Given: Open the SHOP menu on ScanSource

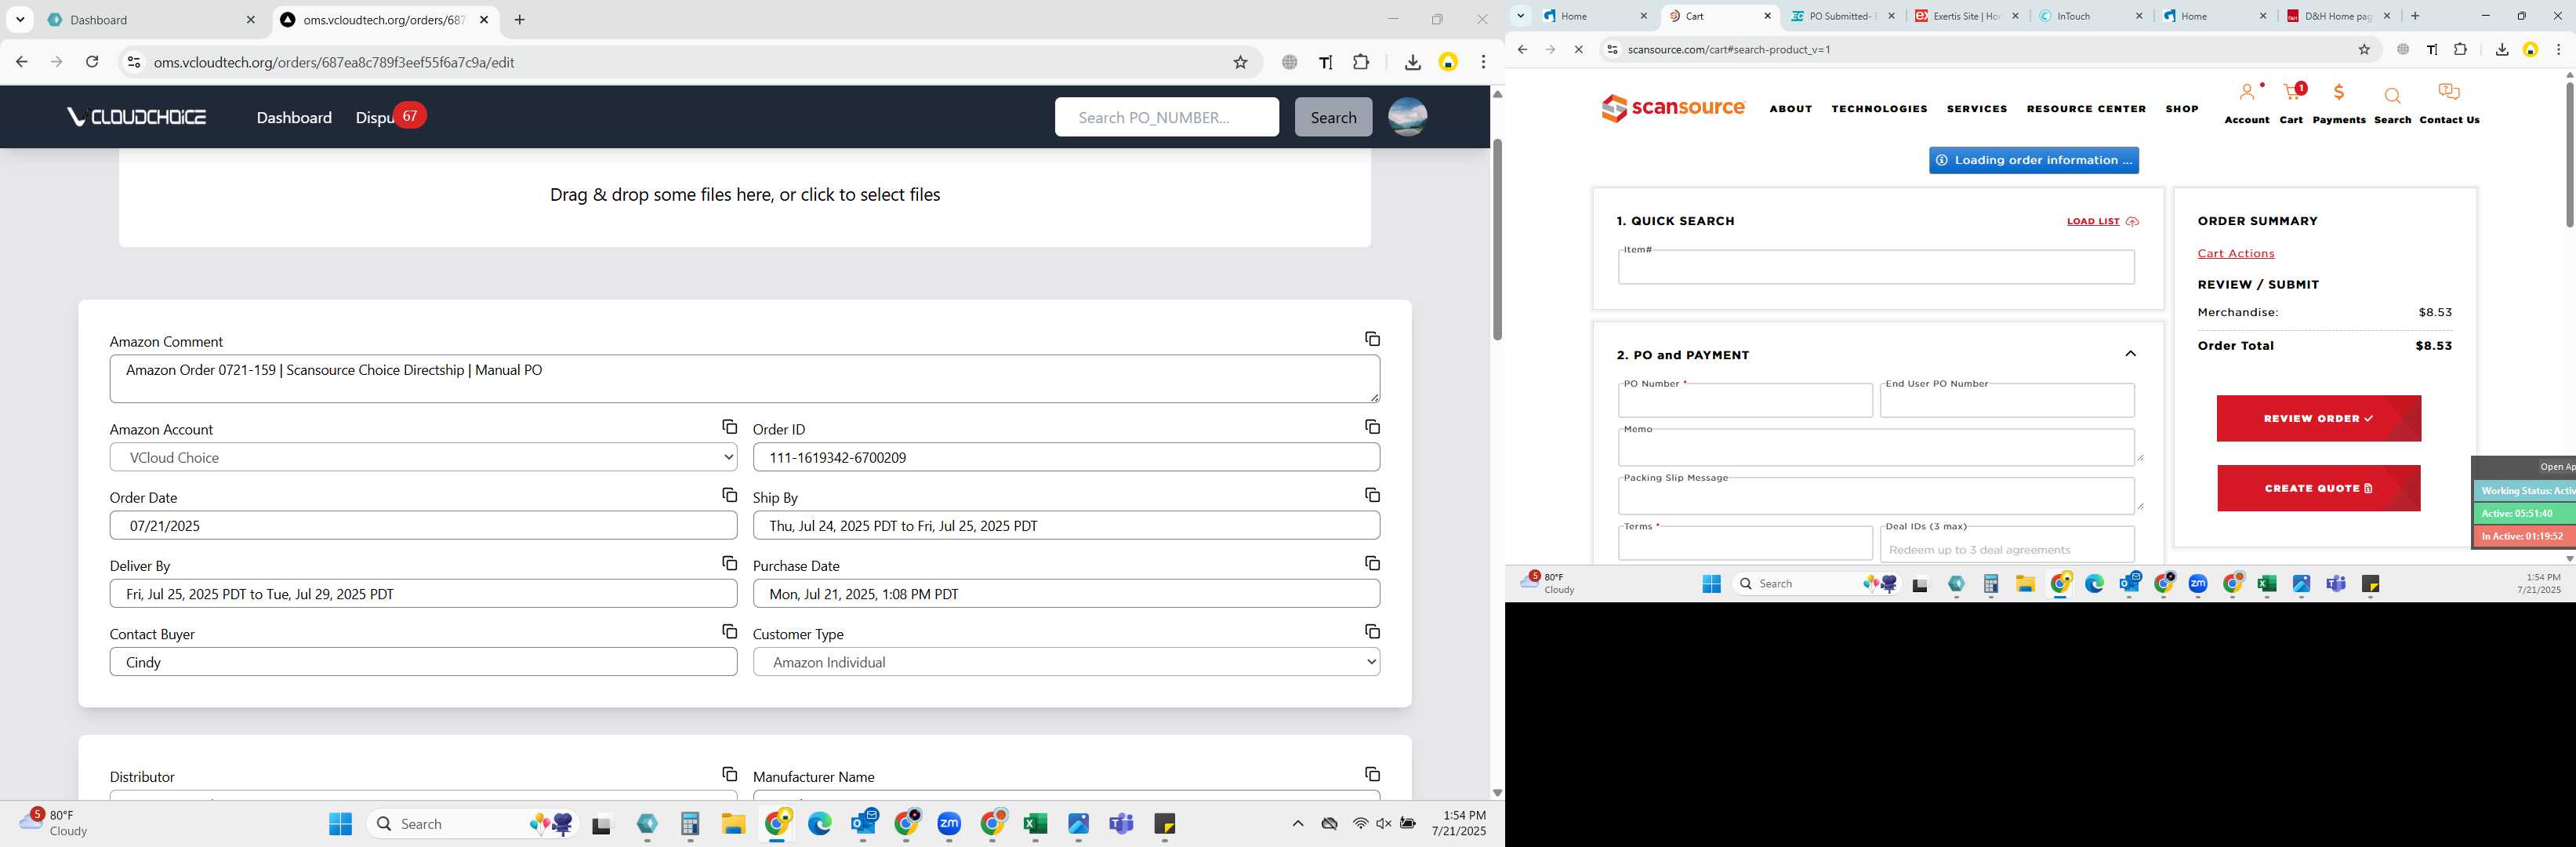Looking at the screenshot, I should (x=2182, y=109).
